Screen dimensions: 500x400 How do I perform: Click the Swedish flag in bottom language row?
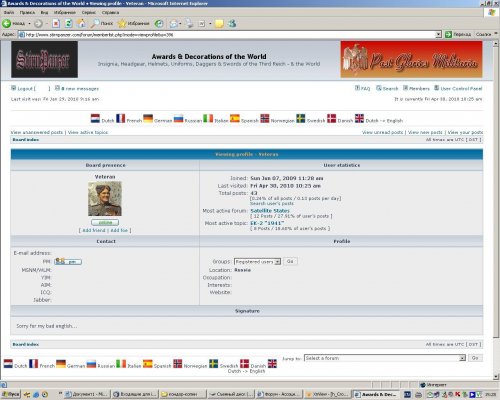[x=214, y=364]
